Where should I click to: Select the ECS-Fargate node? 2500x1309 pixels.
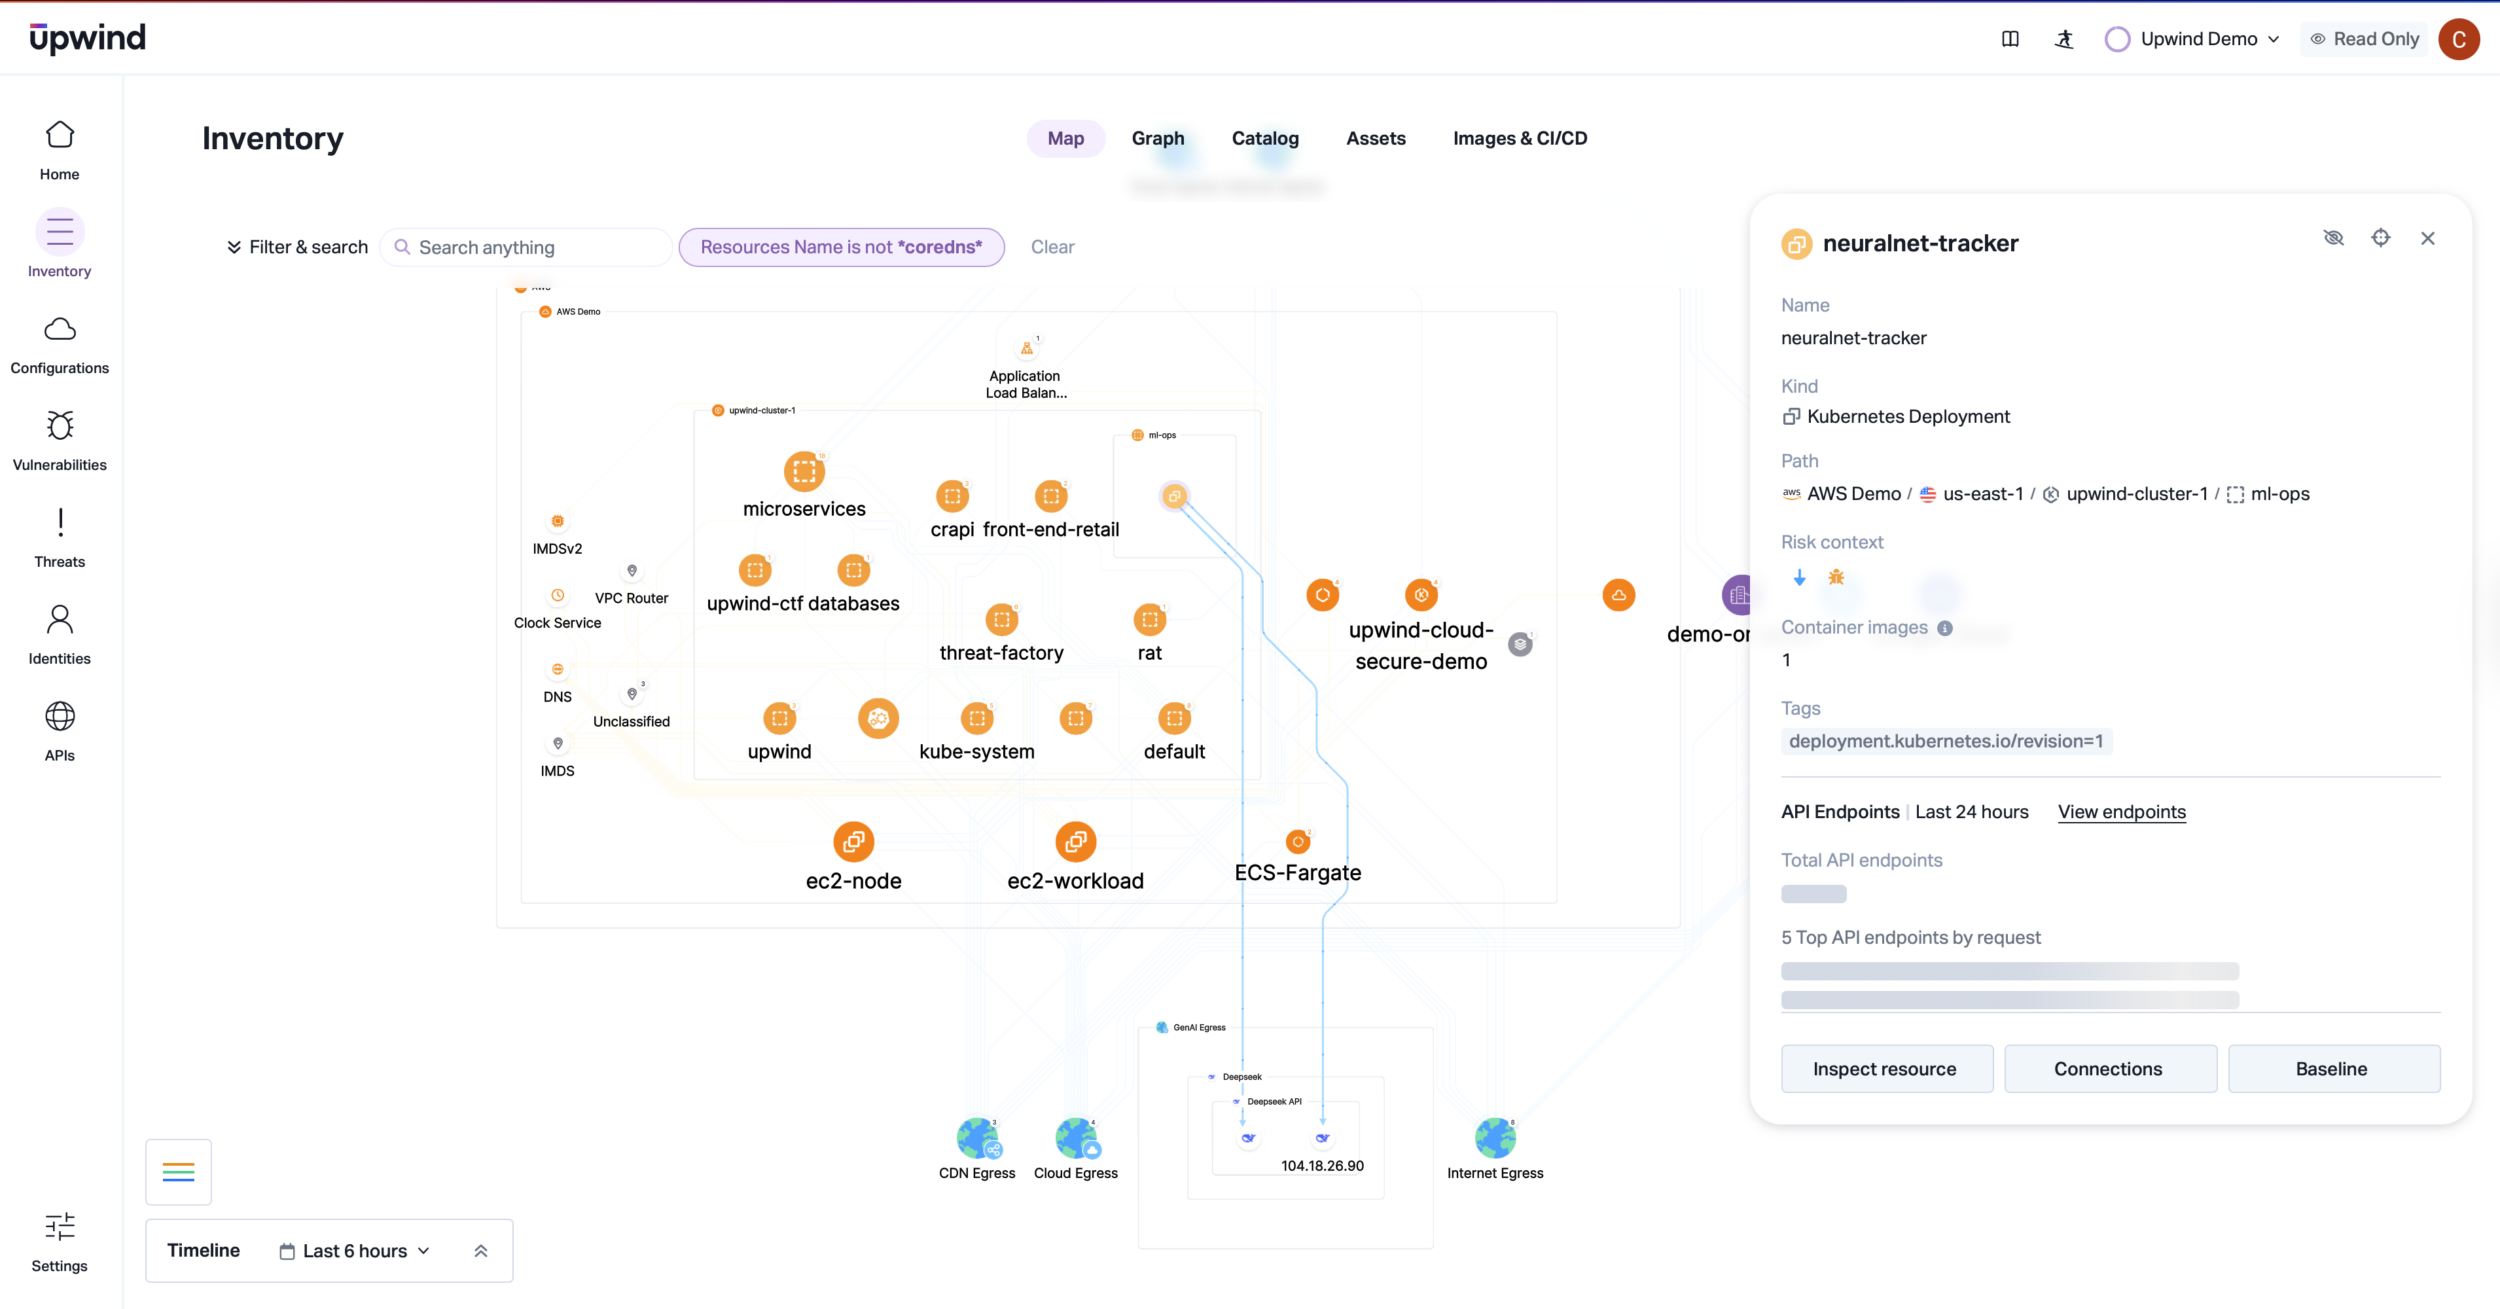point(1298,842)
